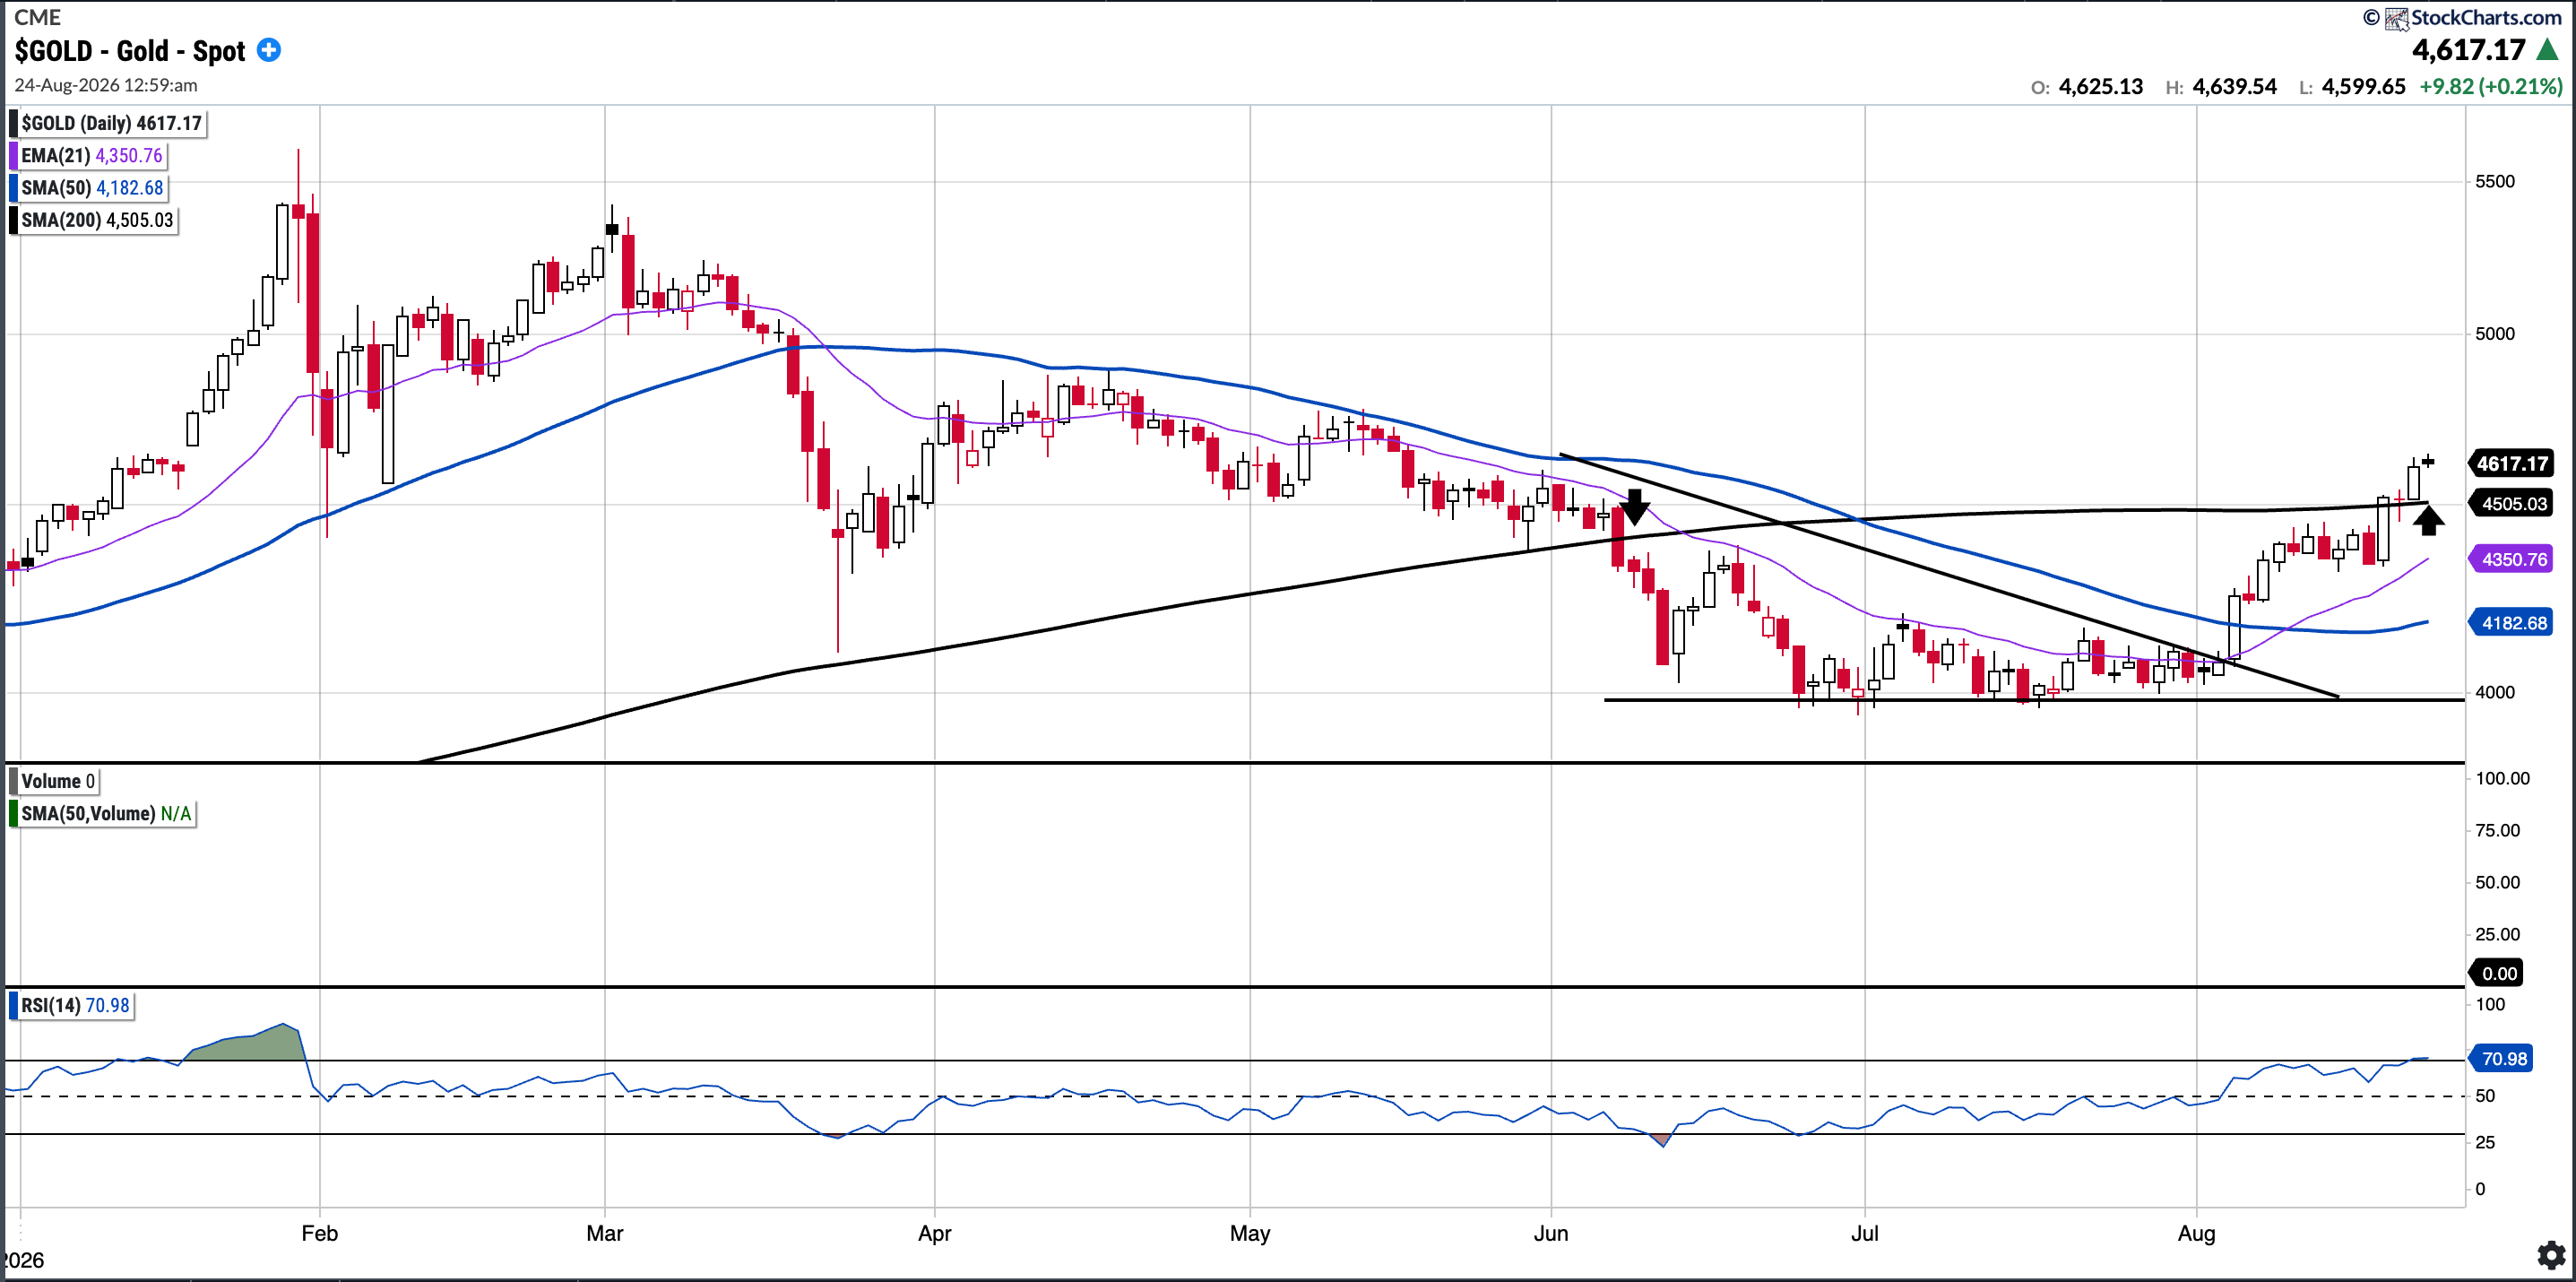Click the 24-Aug-2026 12:59:am timestamp
The width and height of the screenshot is (2576, 1282).
point(106,85)
